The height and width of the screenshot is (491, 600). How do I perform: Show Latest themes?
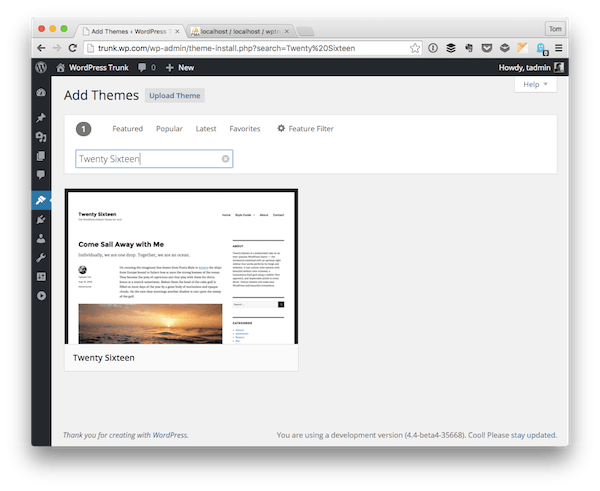(206, 129)
